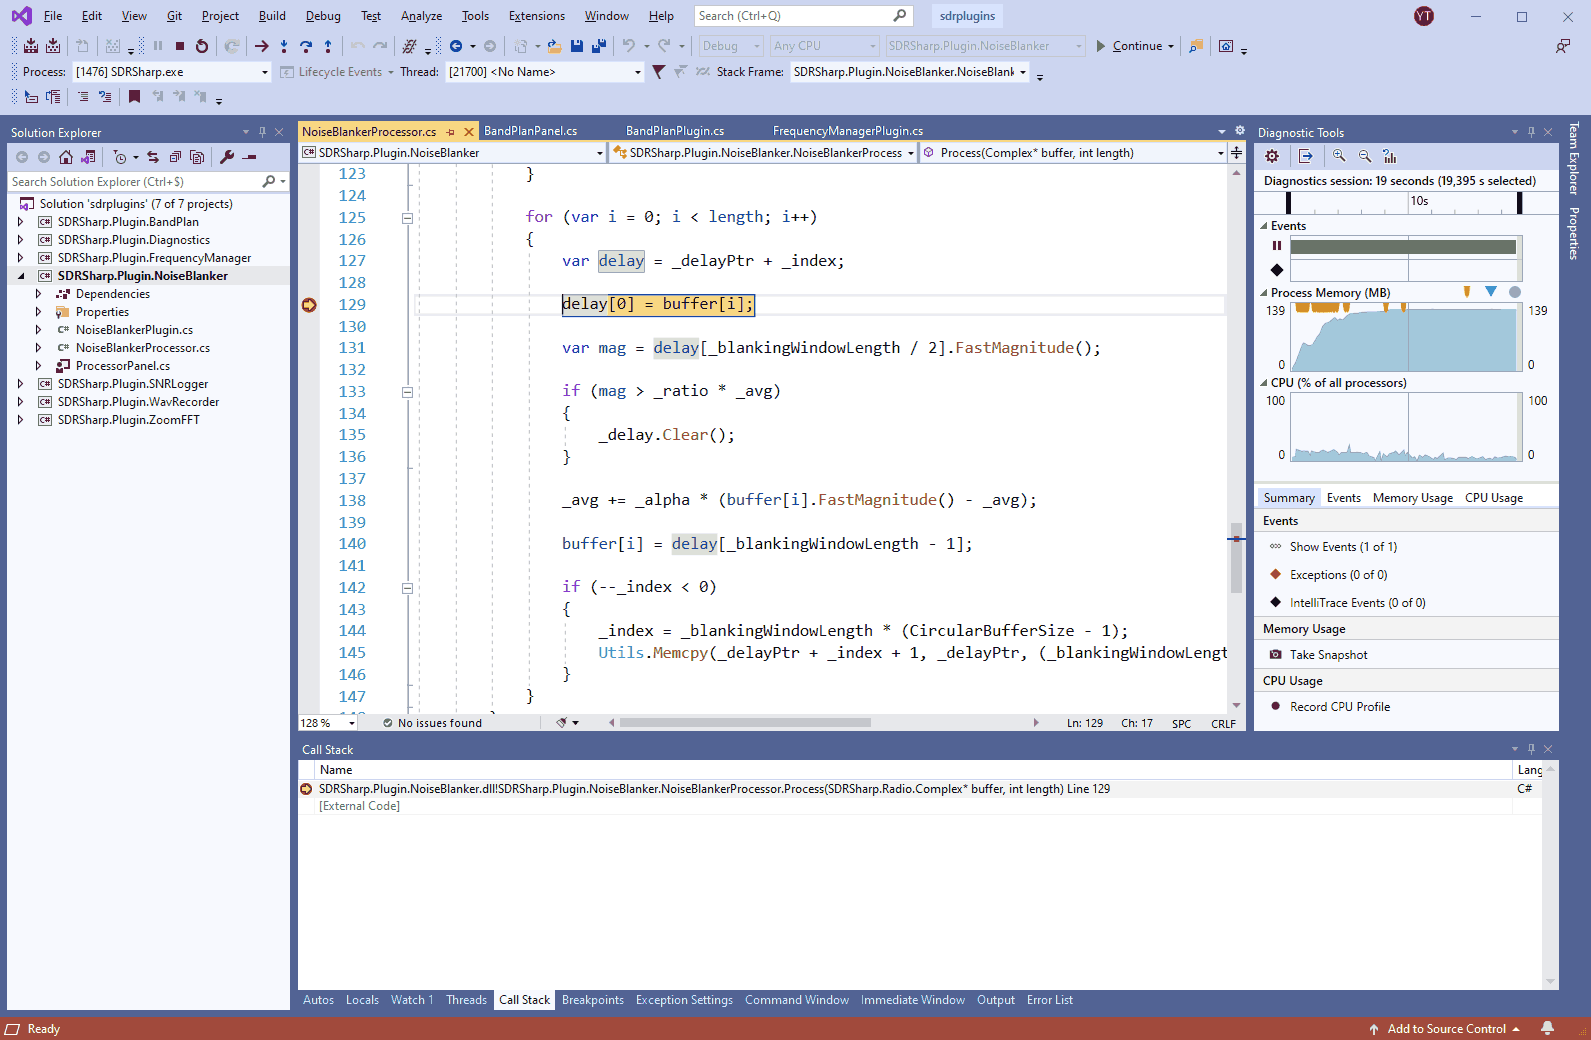The image size is (1591, 1040).
Task: Open the Debug menu
Action: 323,16
